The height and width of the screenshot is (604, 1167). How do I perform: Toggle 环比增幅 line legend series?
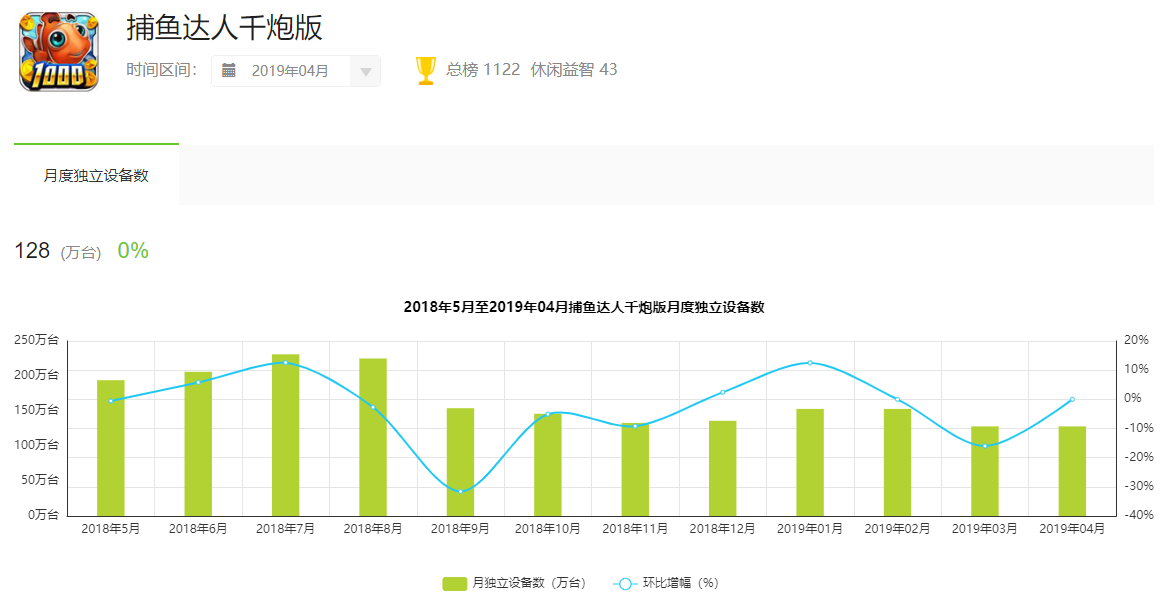[680, 583]
